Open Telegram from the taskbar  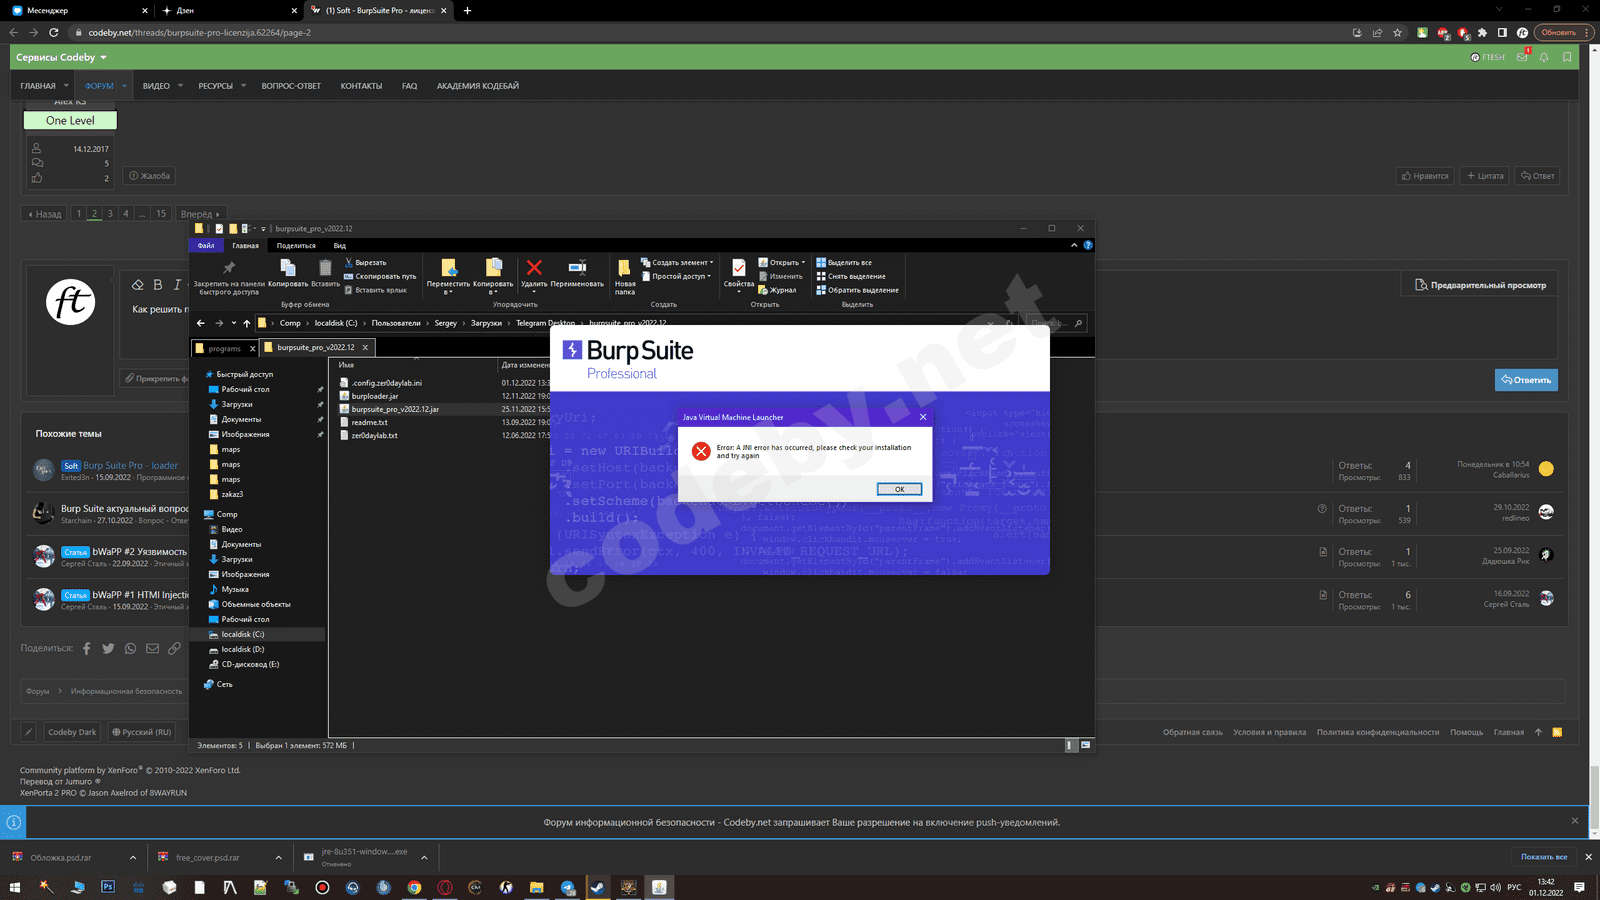568,887
